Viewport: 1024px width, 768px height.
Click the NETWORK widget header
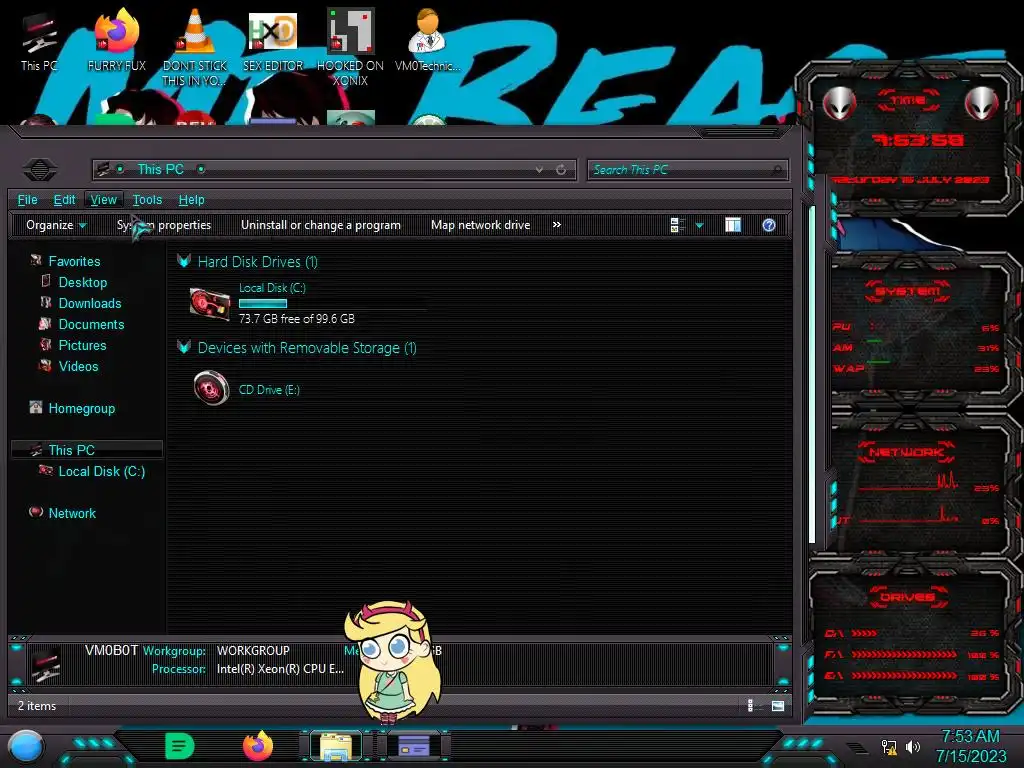[907, 451]
